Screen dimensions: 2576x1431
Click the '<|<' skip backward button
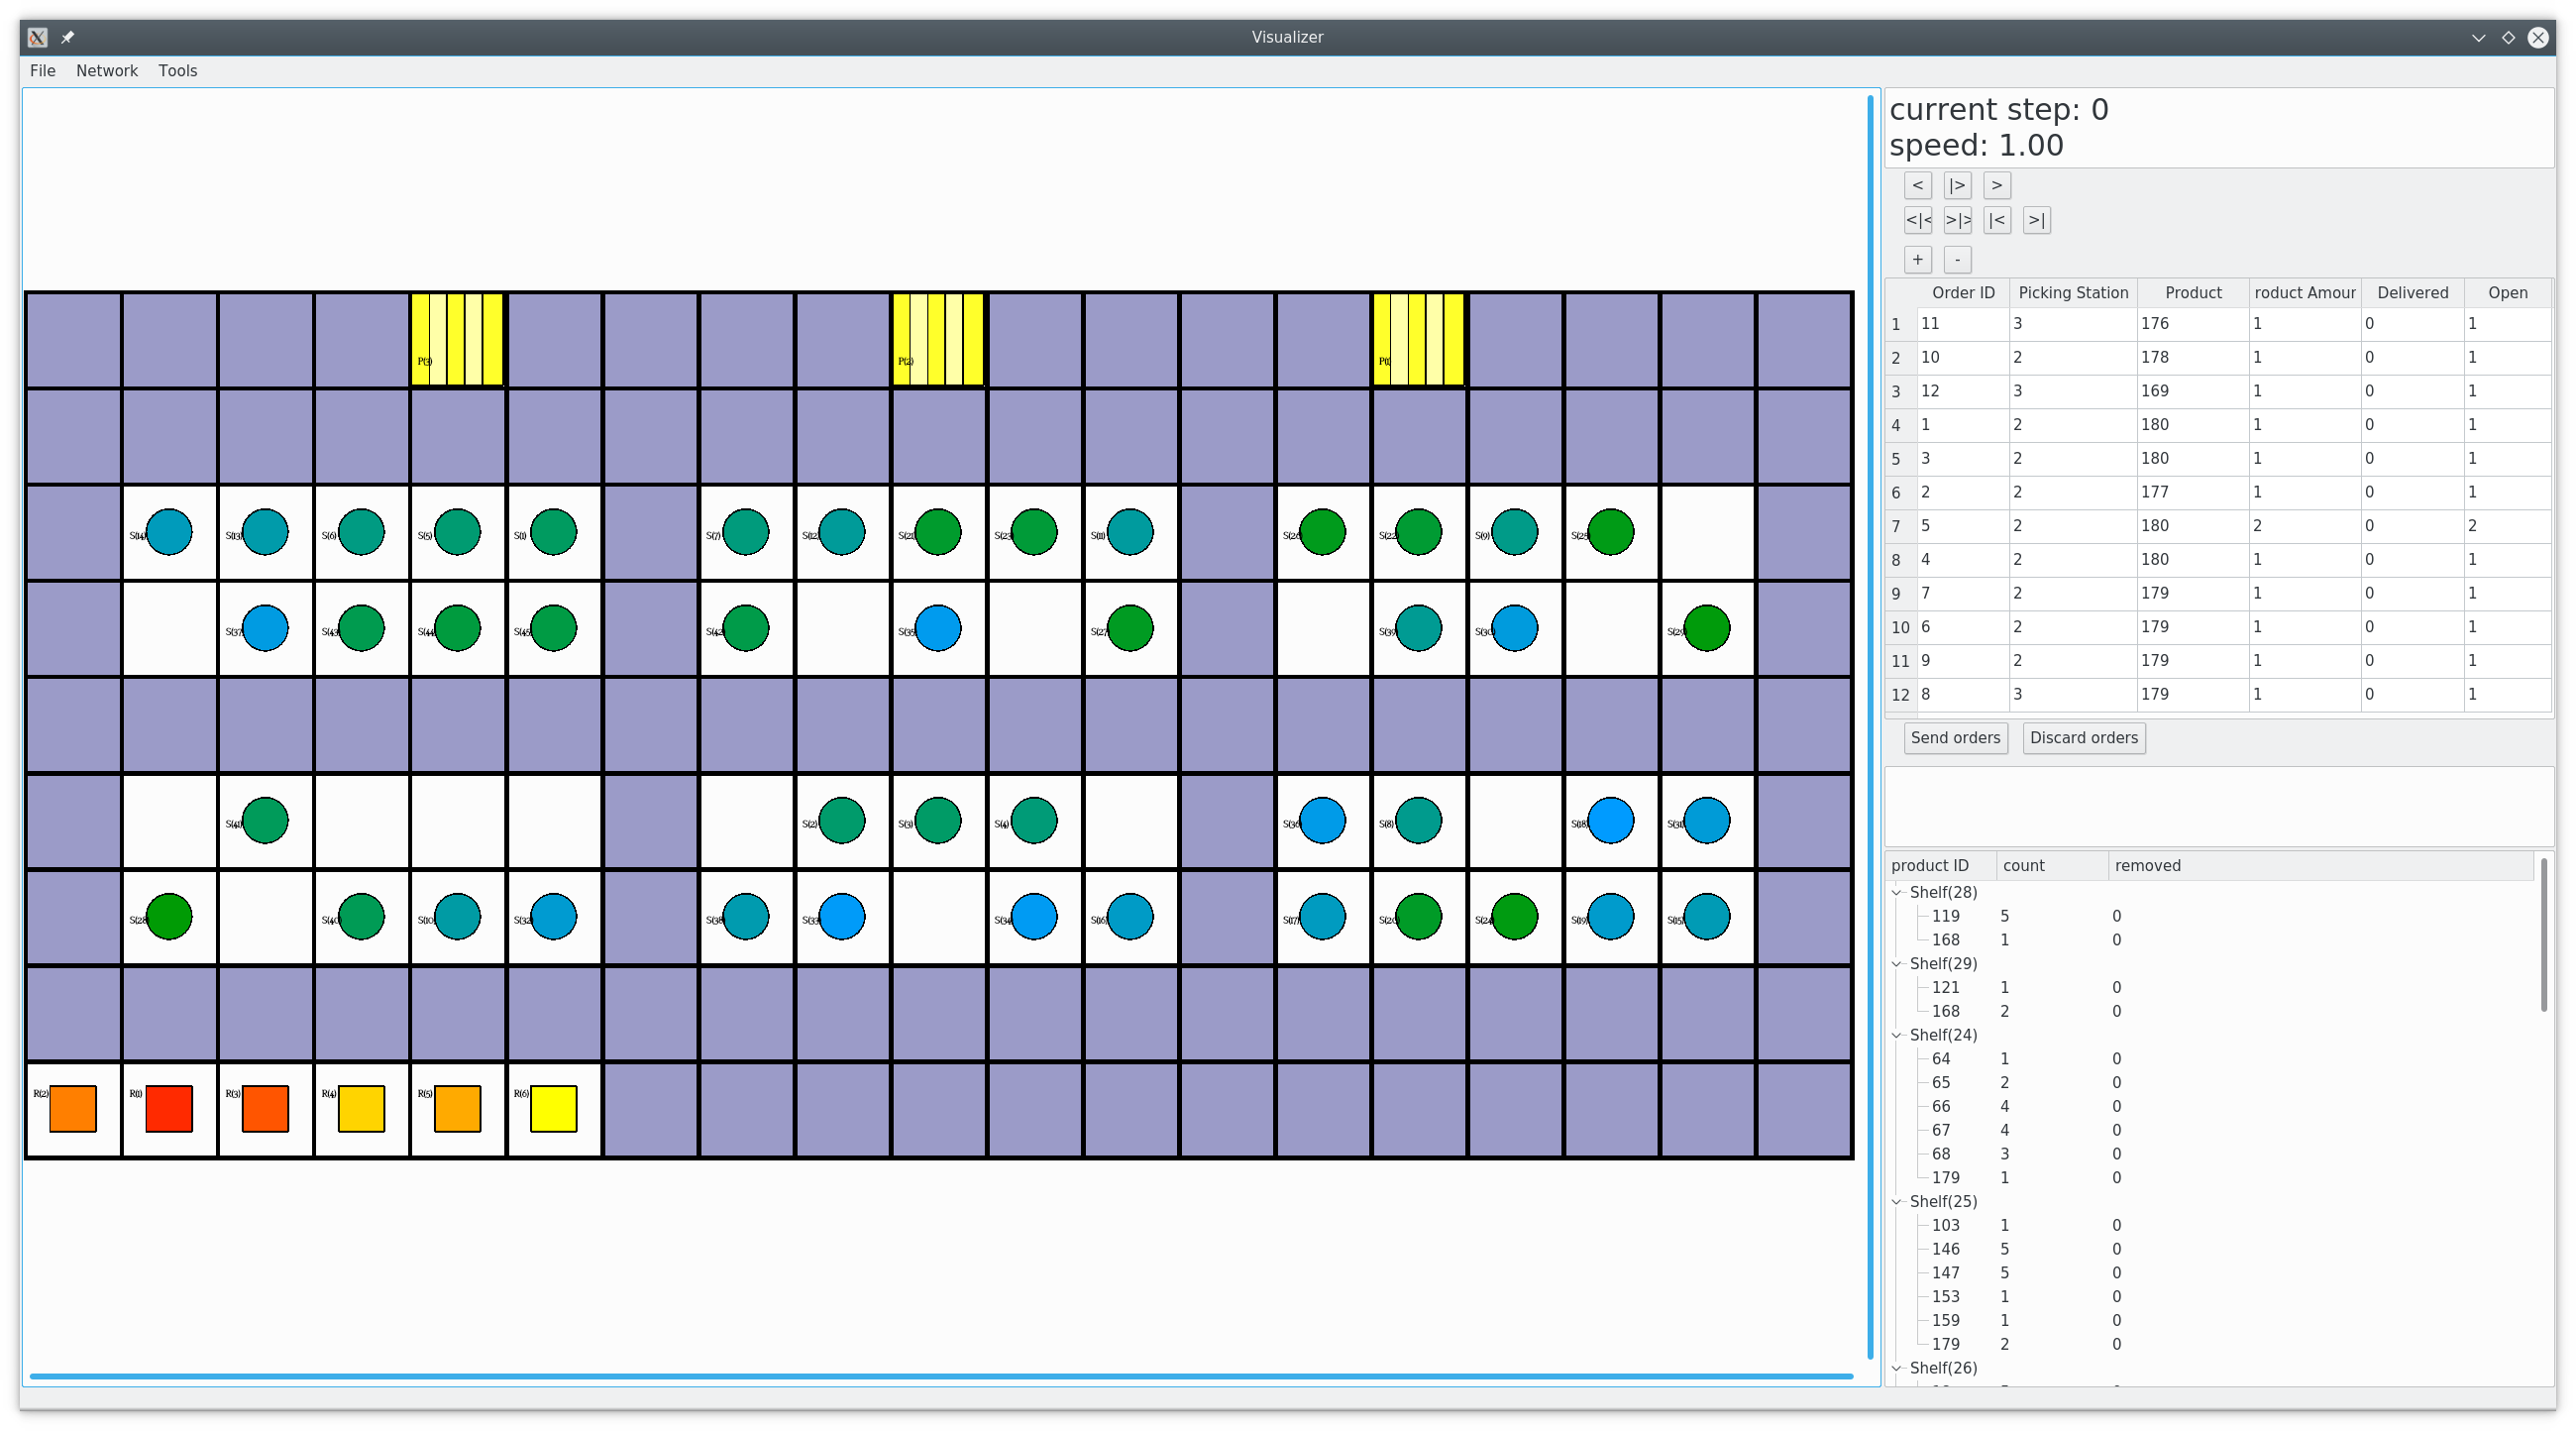click(1917, 220)
